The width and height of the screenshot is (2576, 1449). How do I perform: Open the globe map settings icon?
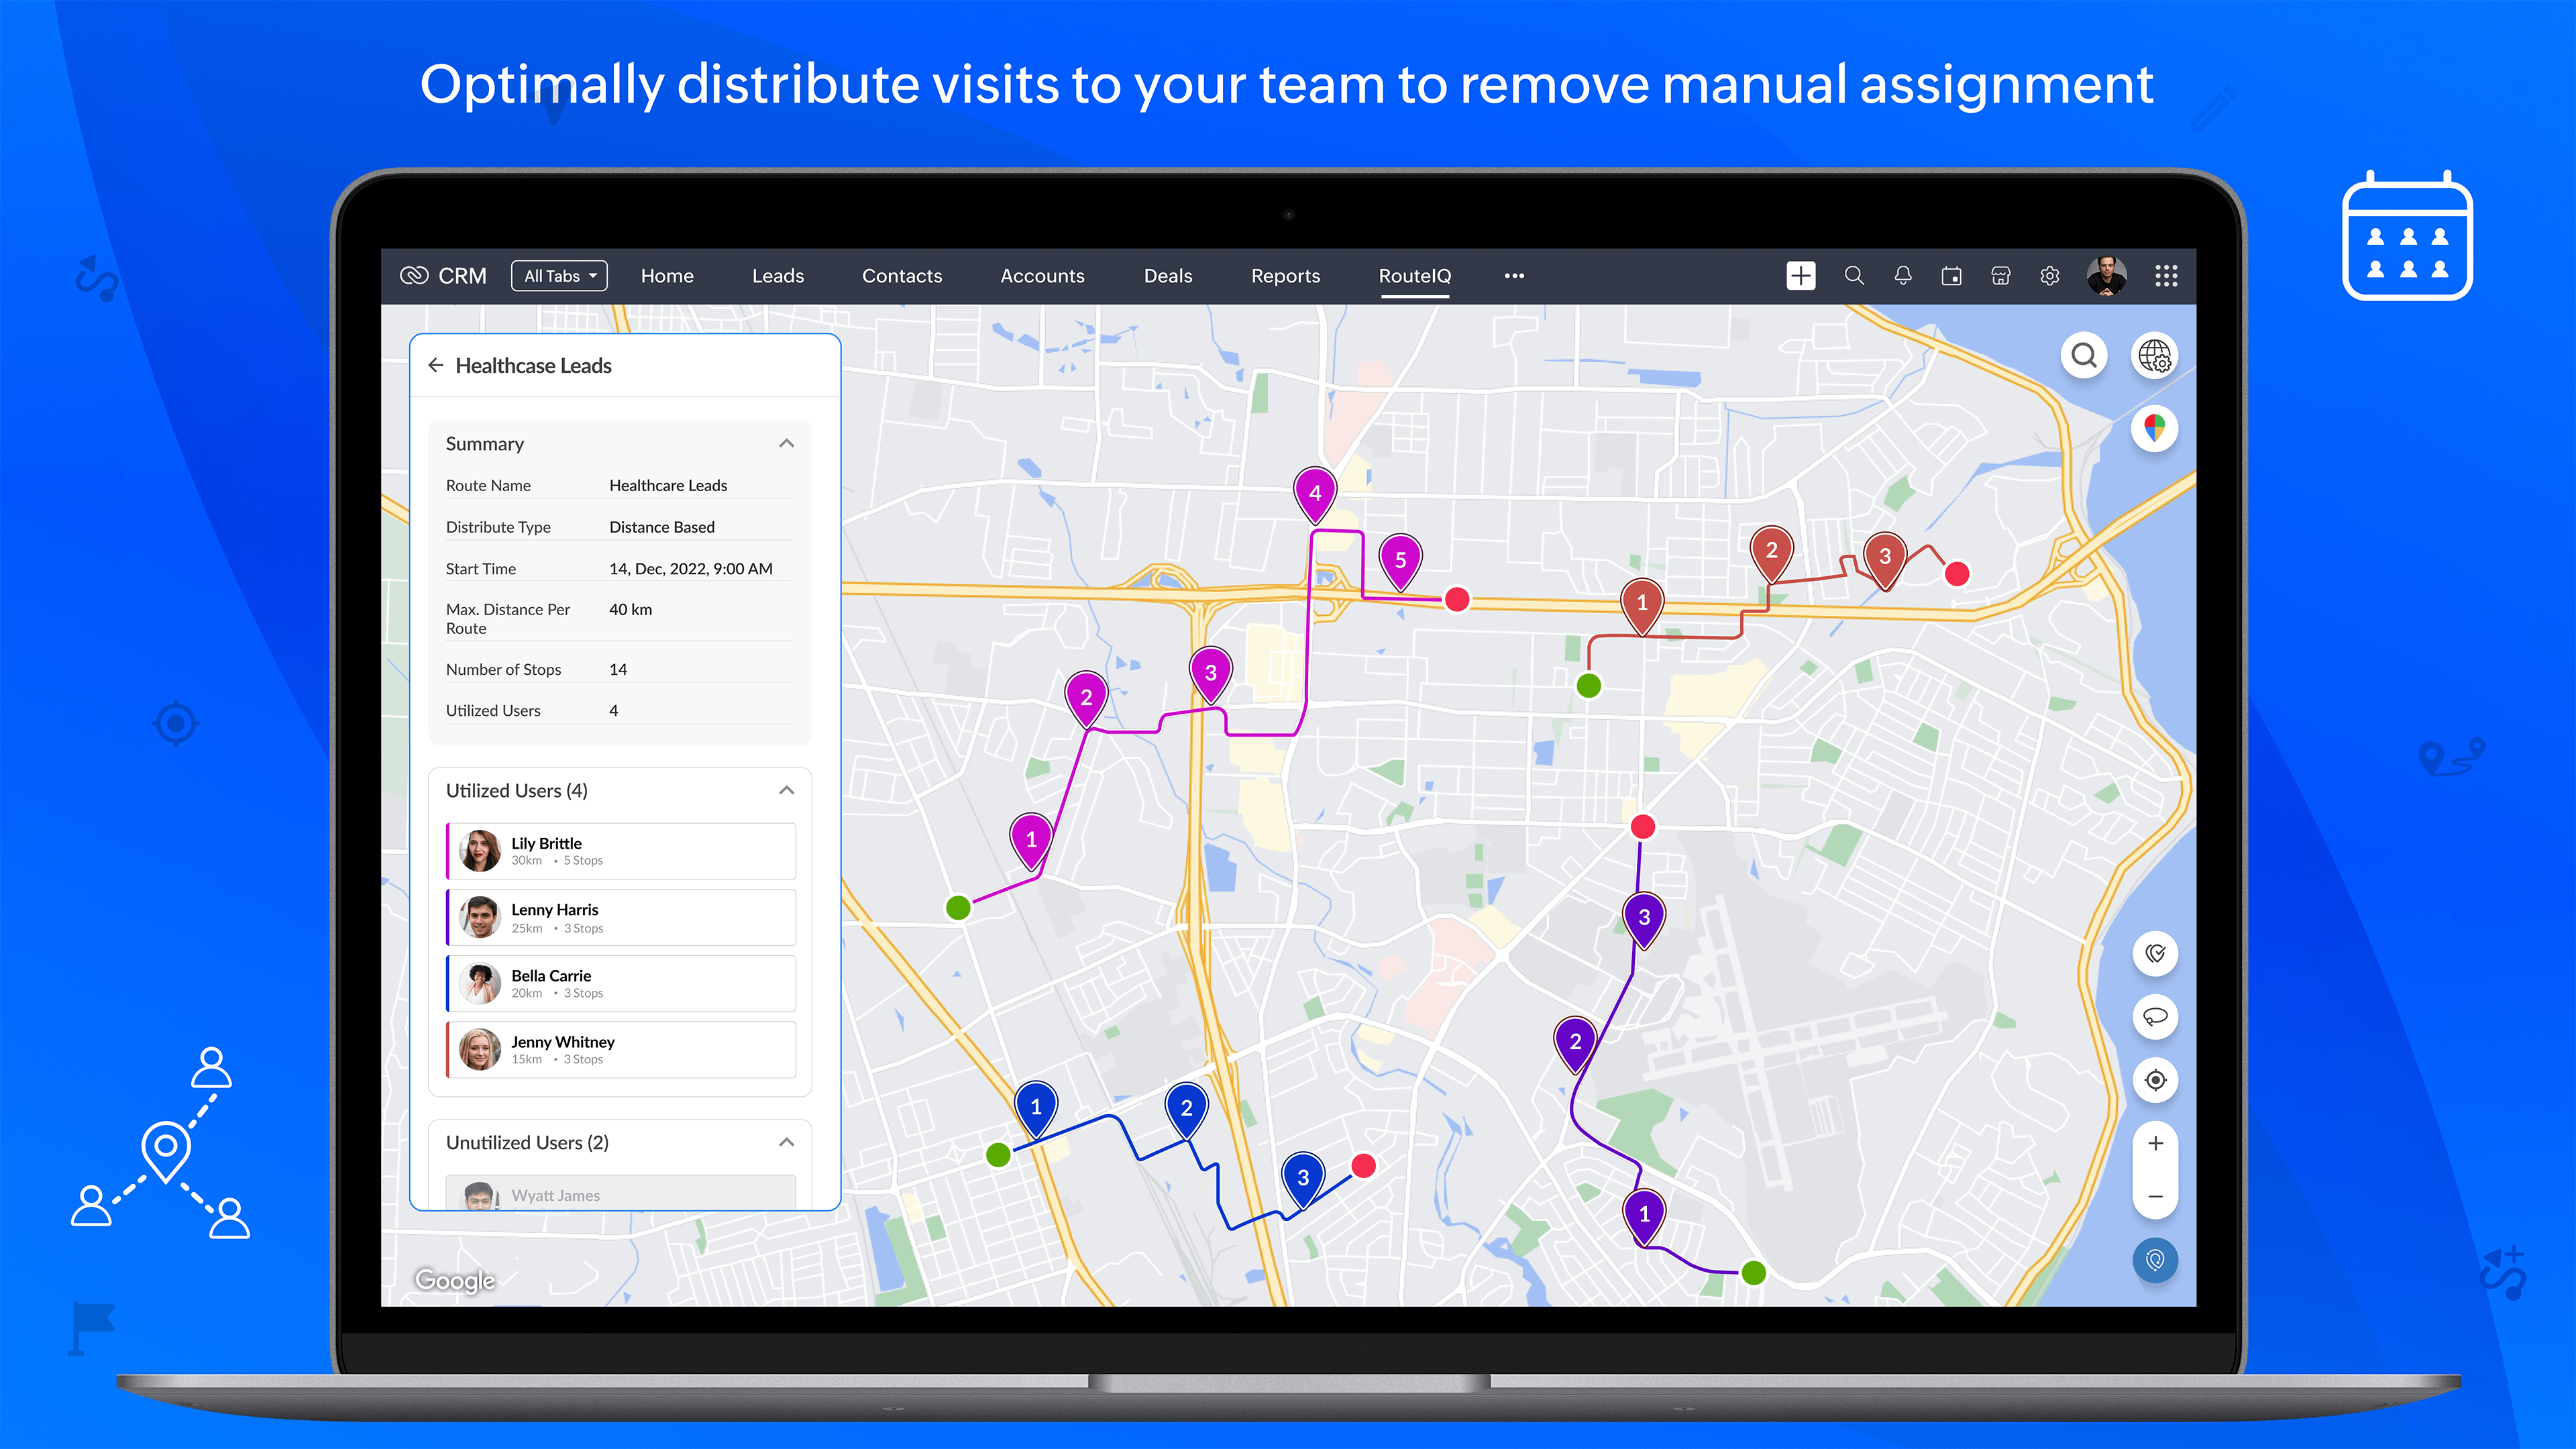[x=2154, y=355]
